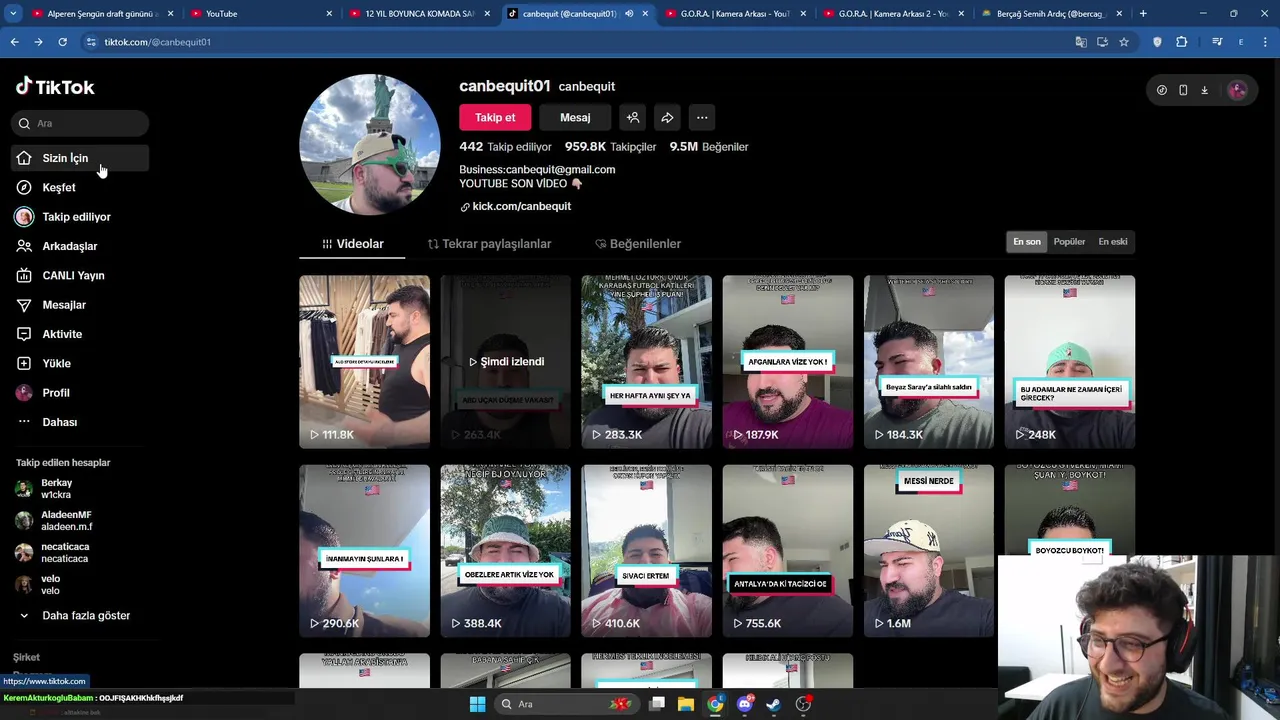
Task: Click the TikTok coins icon top right
Action: 1161,90
